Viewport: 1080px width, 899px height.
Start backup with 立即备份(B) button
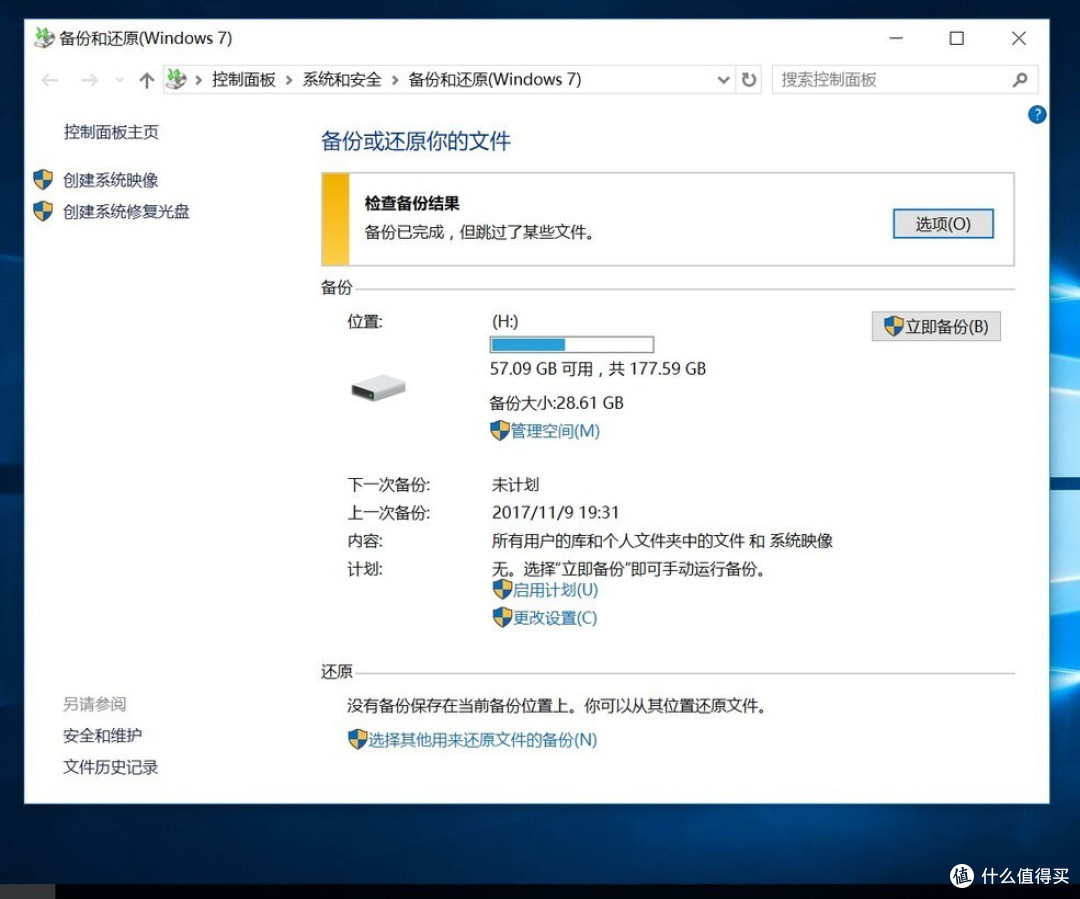tap(936, 327)
